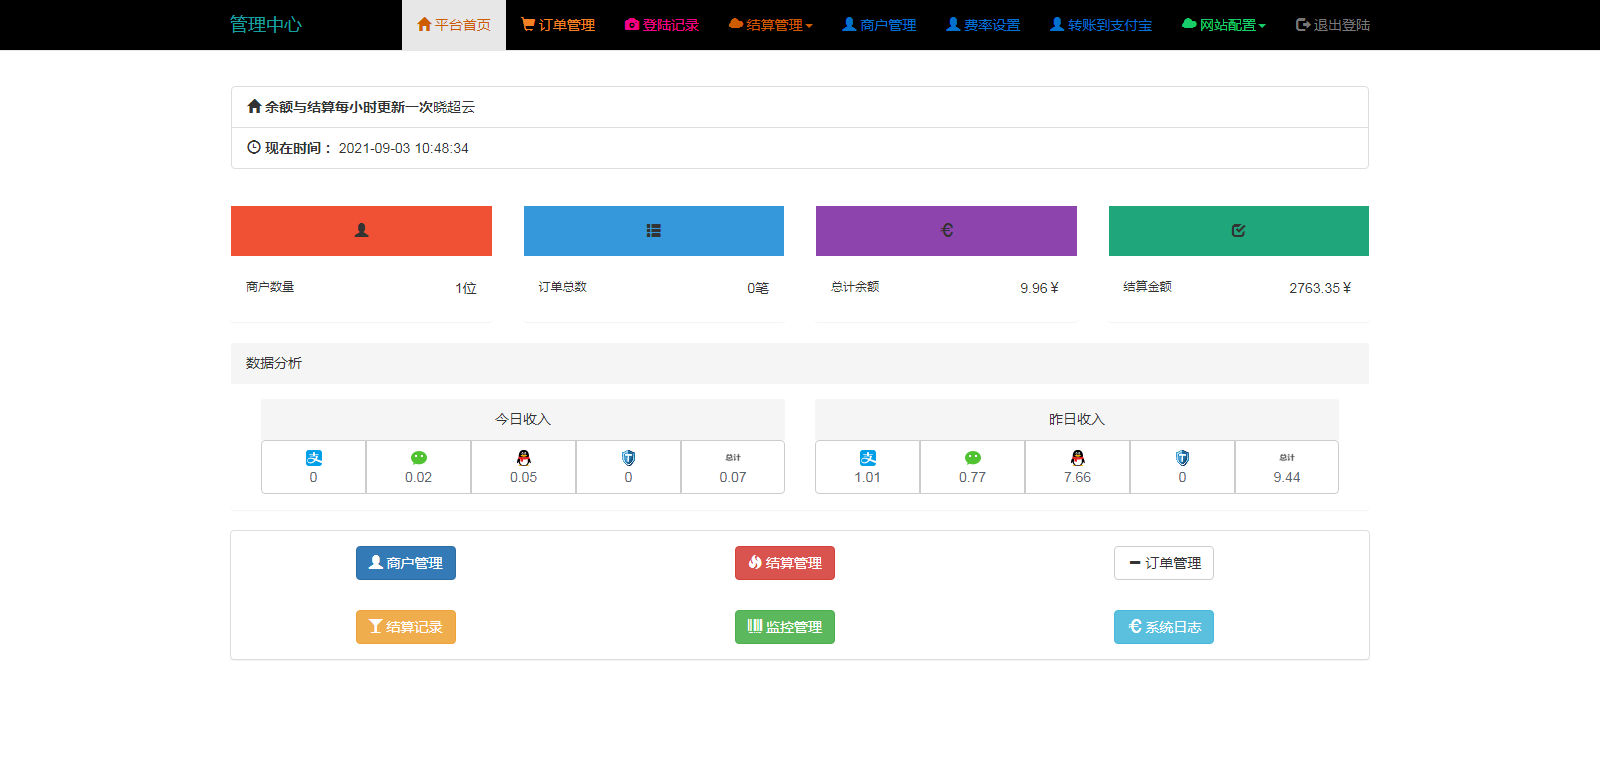The width and height of the screenshot is (1600, 764).
Task: Click the clock icon beside 现在时间
Action: click(254, 147)
